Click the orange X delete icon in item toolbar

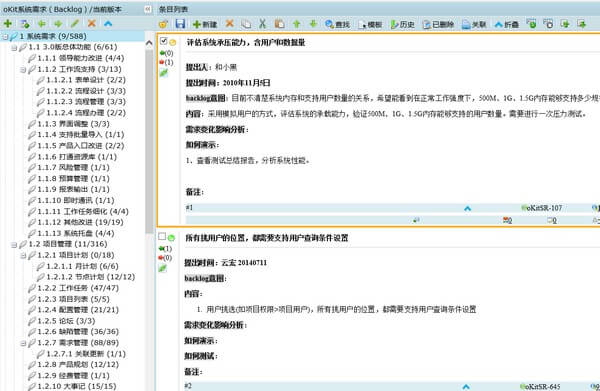pos(230,24)
